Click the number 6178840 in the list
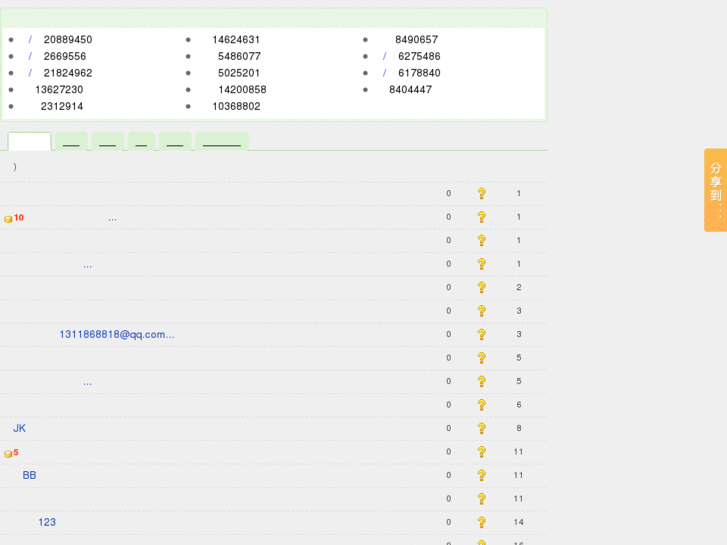Image resolution: width=727 pixels, height=545 pixels. [419, 73]
